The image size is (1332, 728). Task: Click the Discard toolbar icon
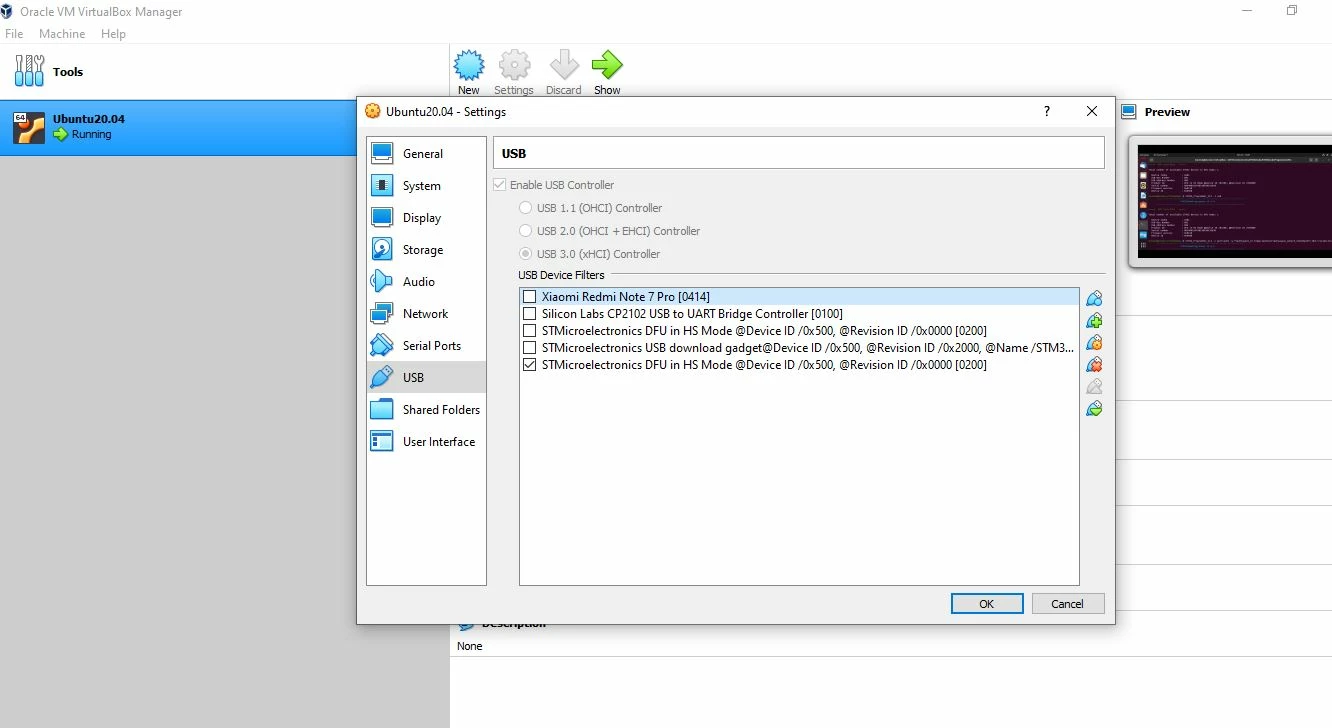pyautogui.click(x=564, y=66)
